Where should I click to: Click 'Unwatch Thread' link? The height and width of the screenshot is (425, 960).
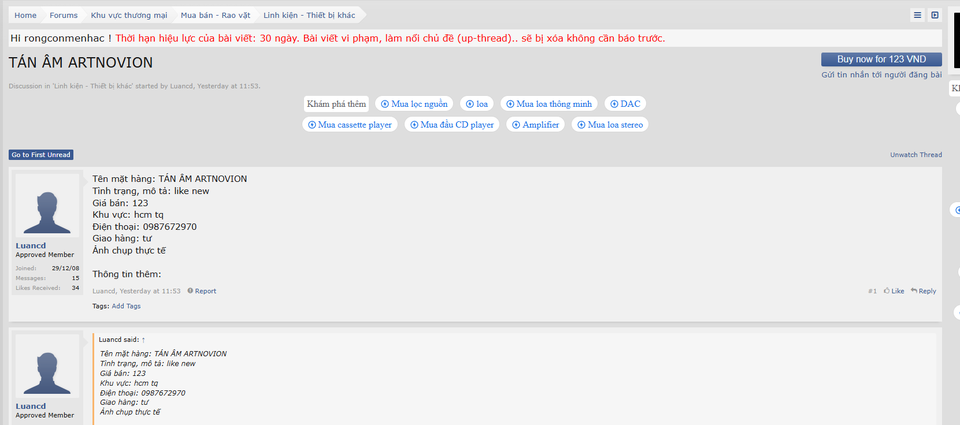tap(916, 155)
